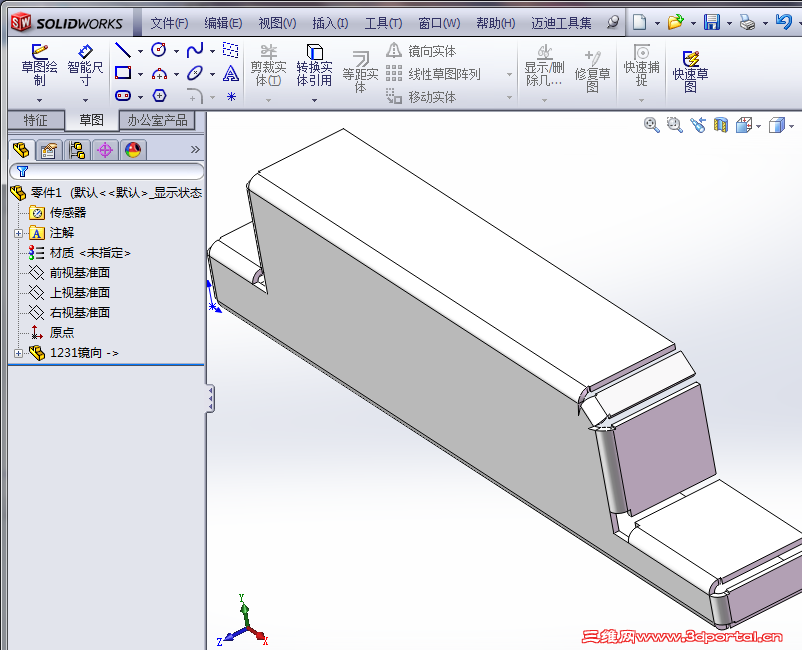Open the 文件(F) menu
This screenshot has height=650, width=802.
169,23
